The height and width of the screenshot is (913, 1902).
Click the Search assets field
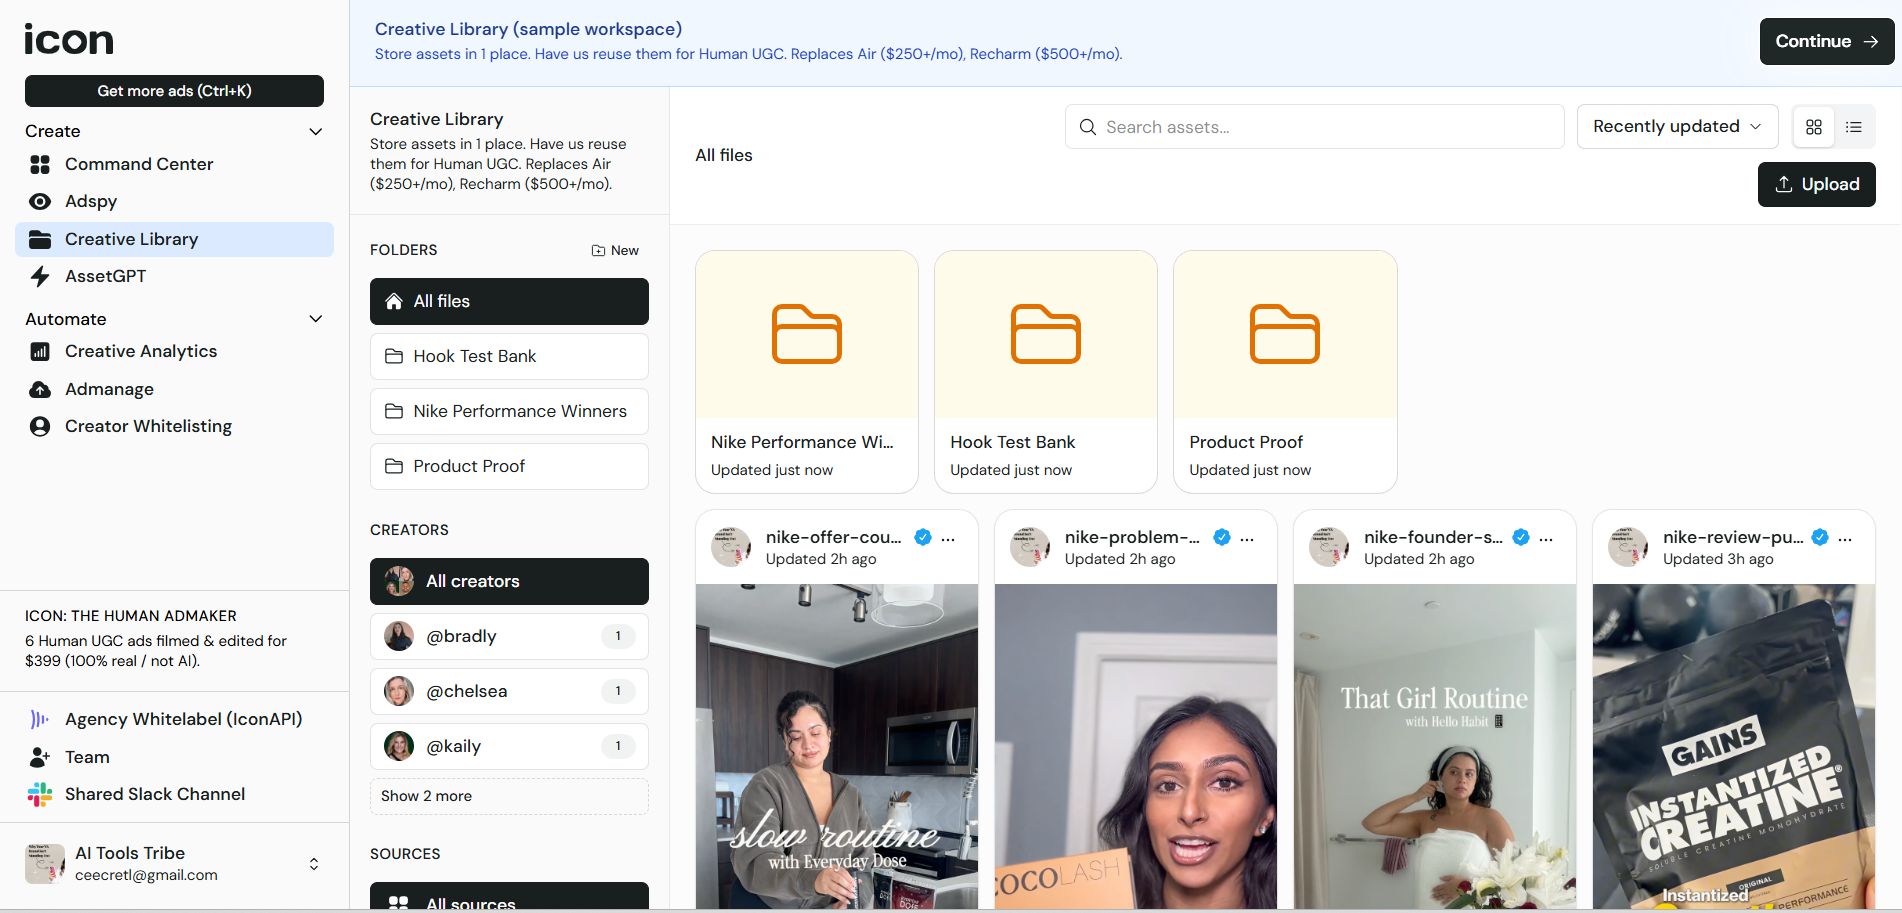(x=1314, y=127)
